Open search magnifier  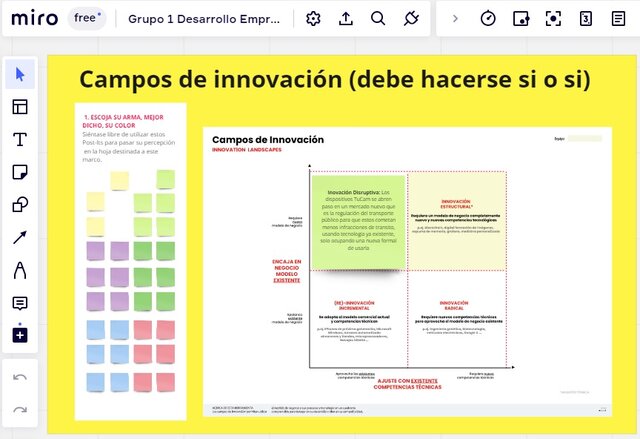click(x=378, y=18)
